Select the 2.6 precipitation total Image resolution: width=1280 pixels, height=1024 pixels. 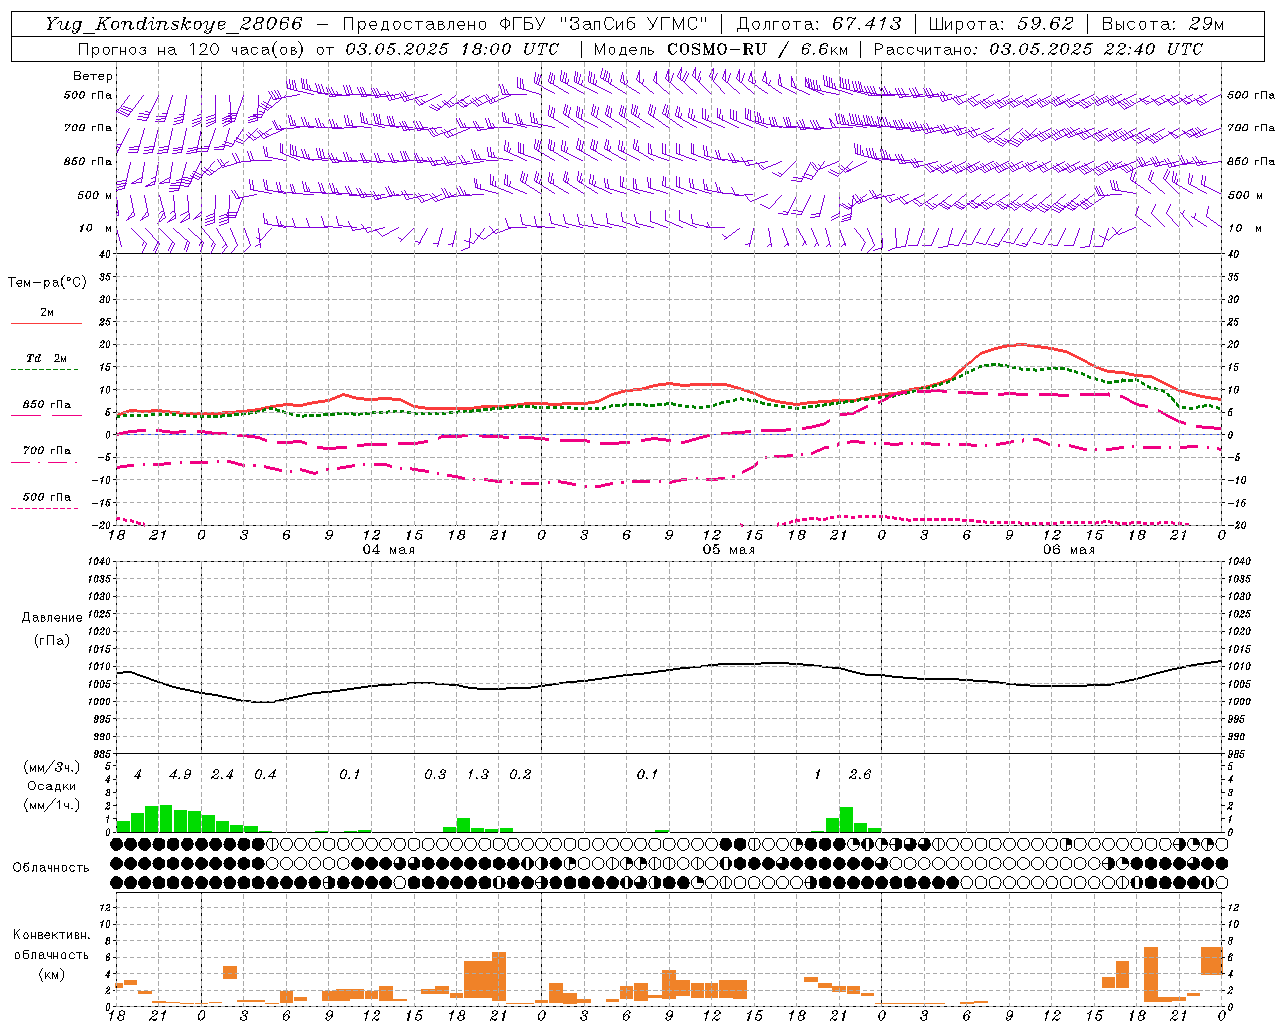coord(860,775)
